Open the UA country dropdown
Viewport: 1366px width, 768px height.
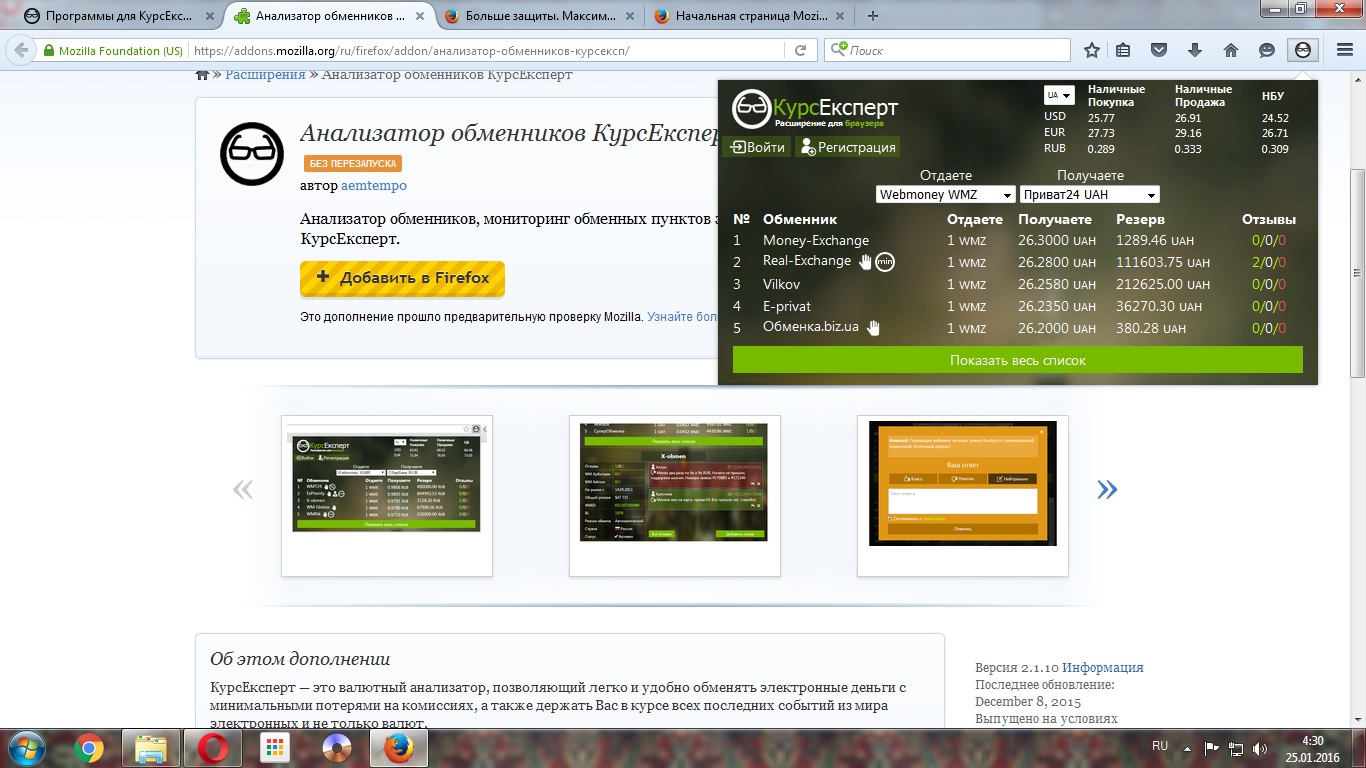click(x=1059, y=95)
